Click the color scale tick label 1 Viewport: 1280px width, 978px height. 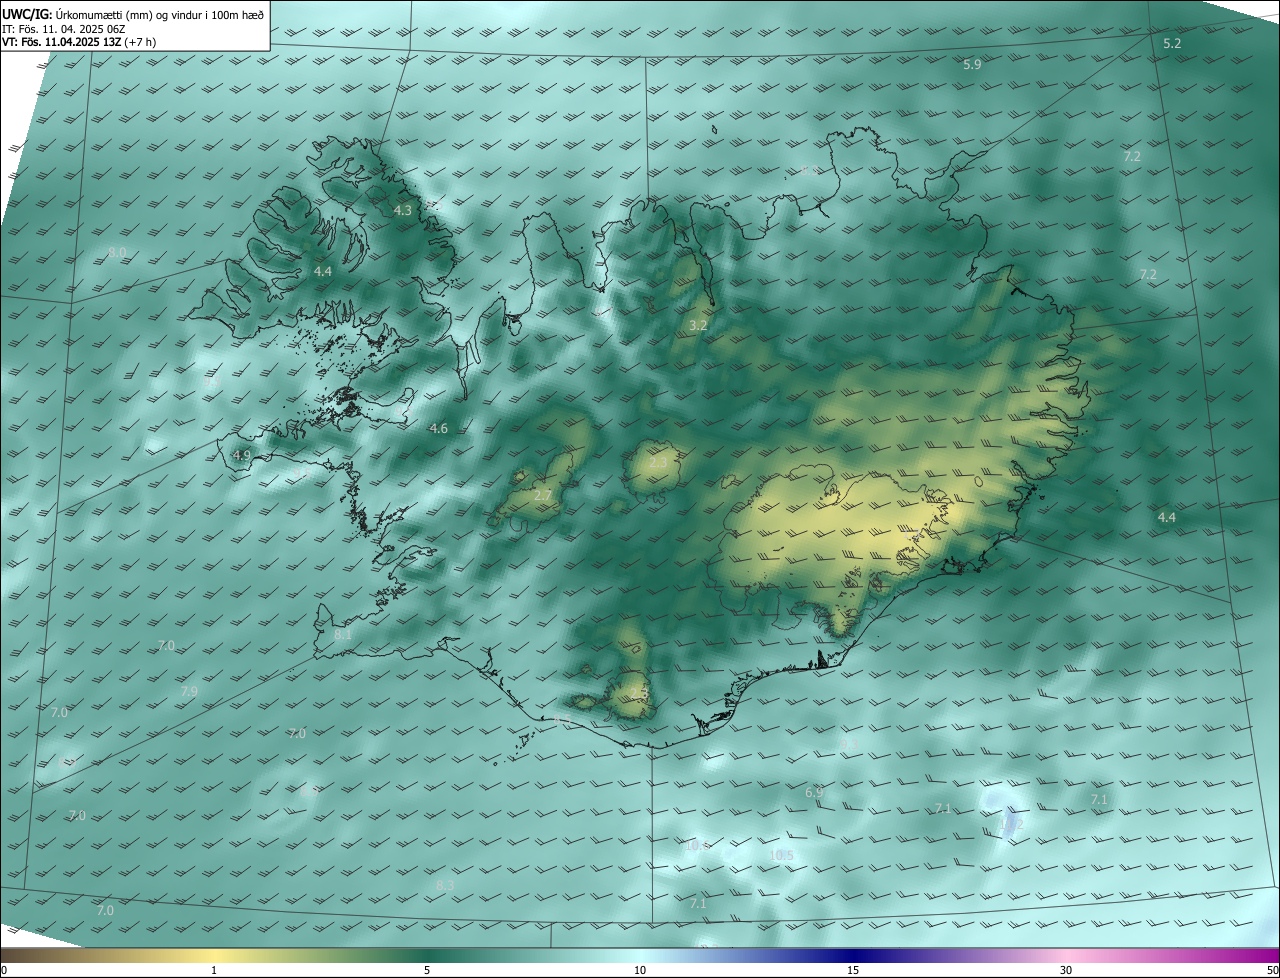214,971
